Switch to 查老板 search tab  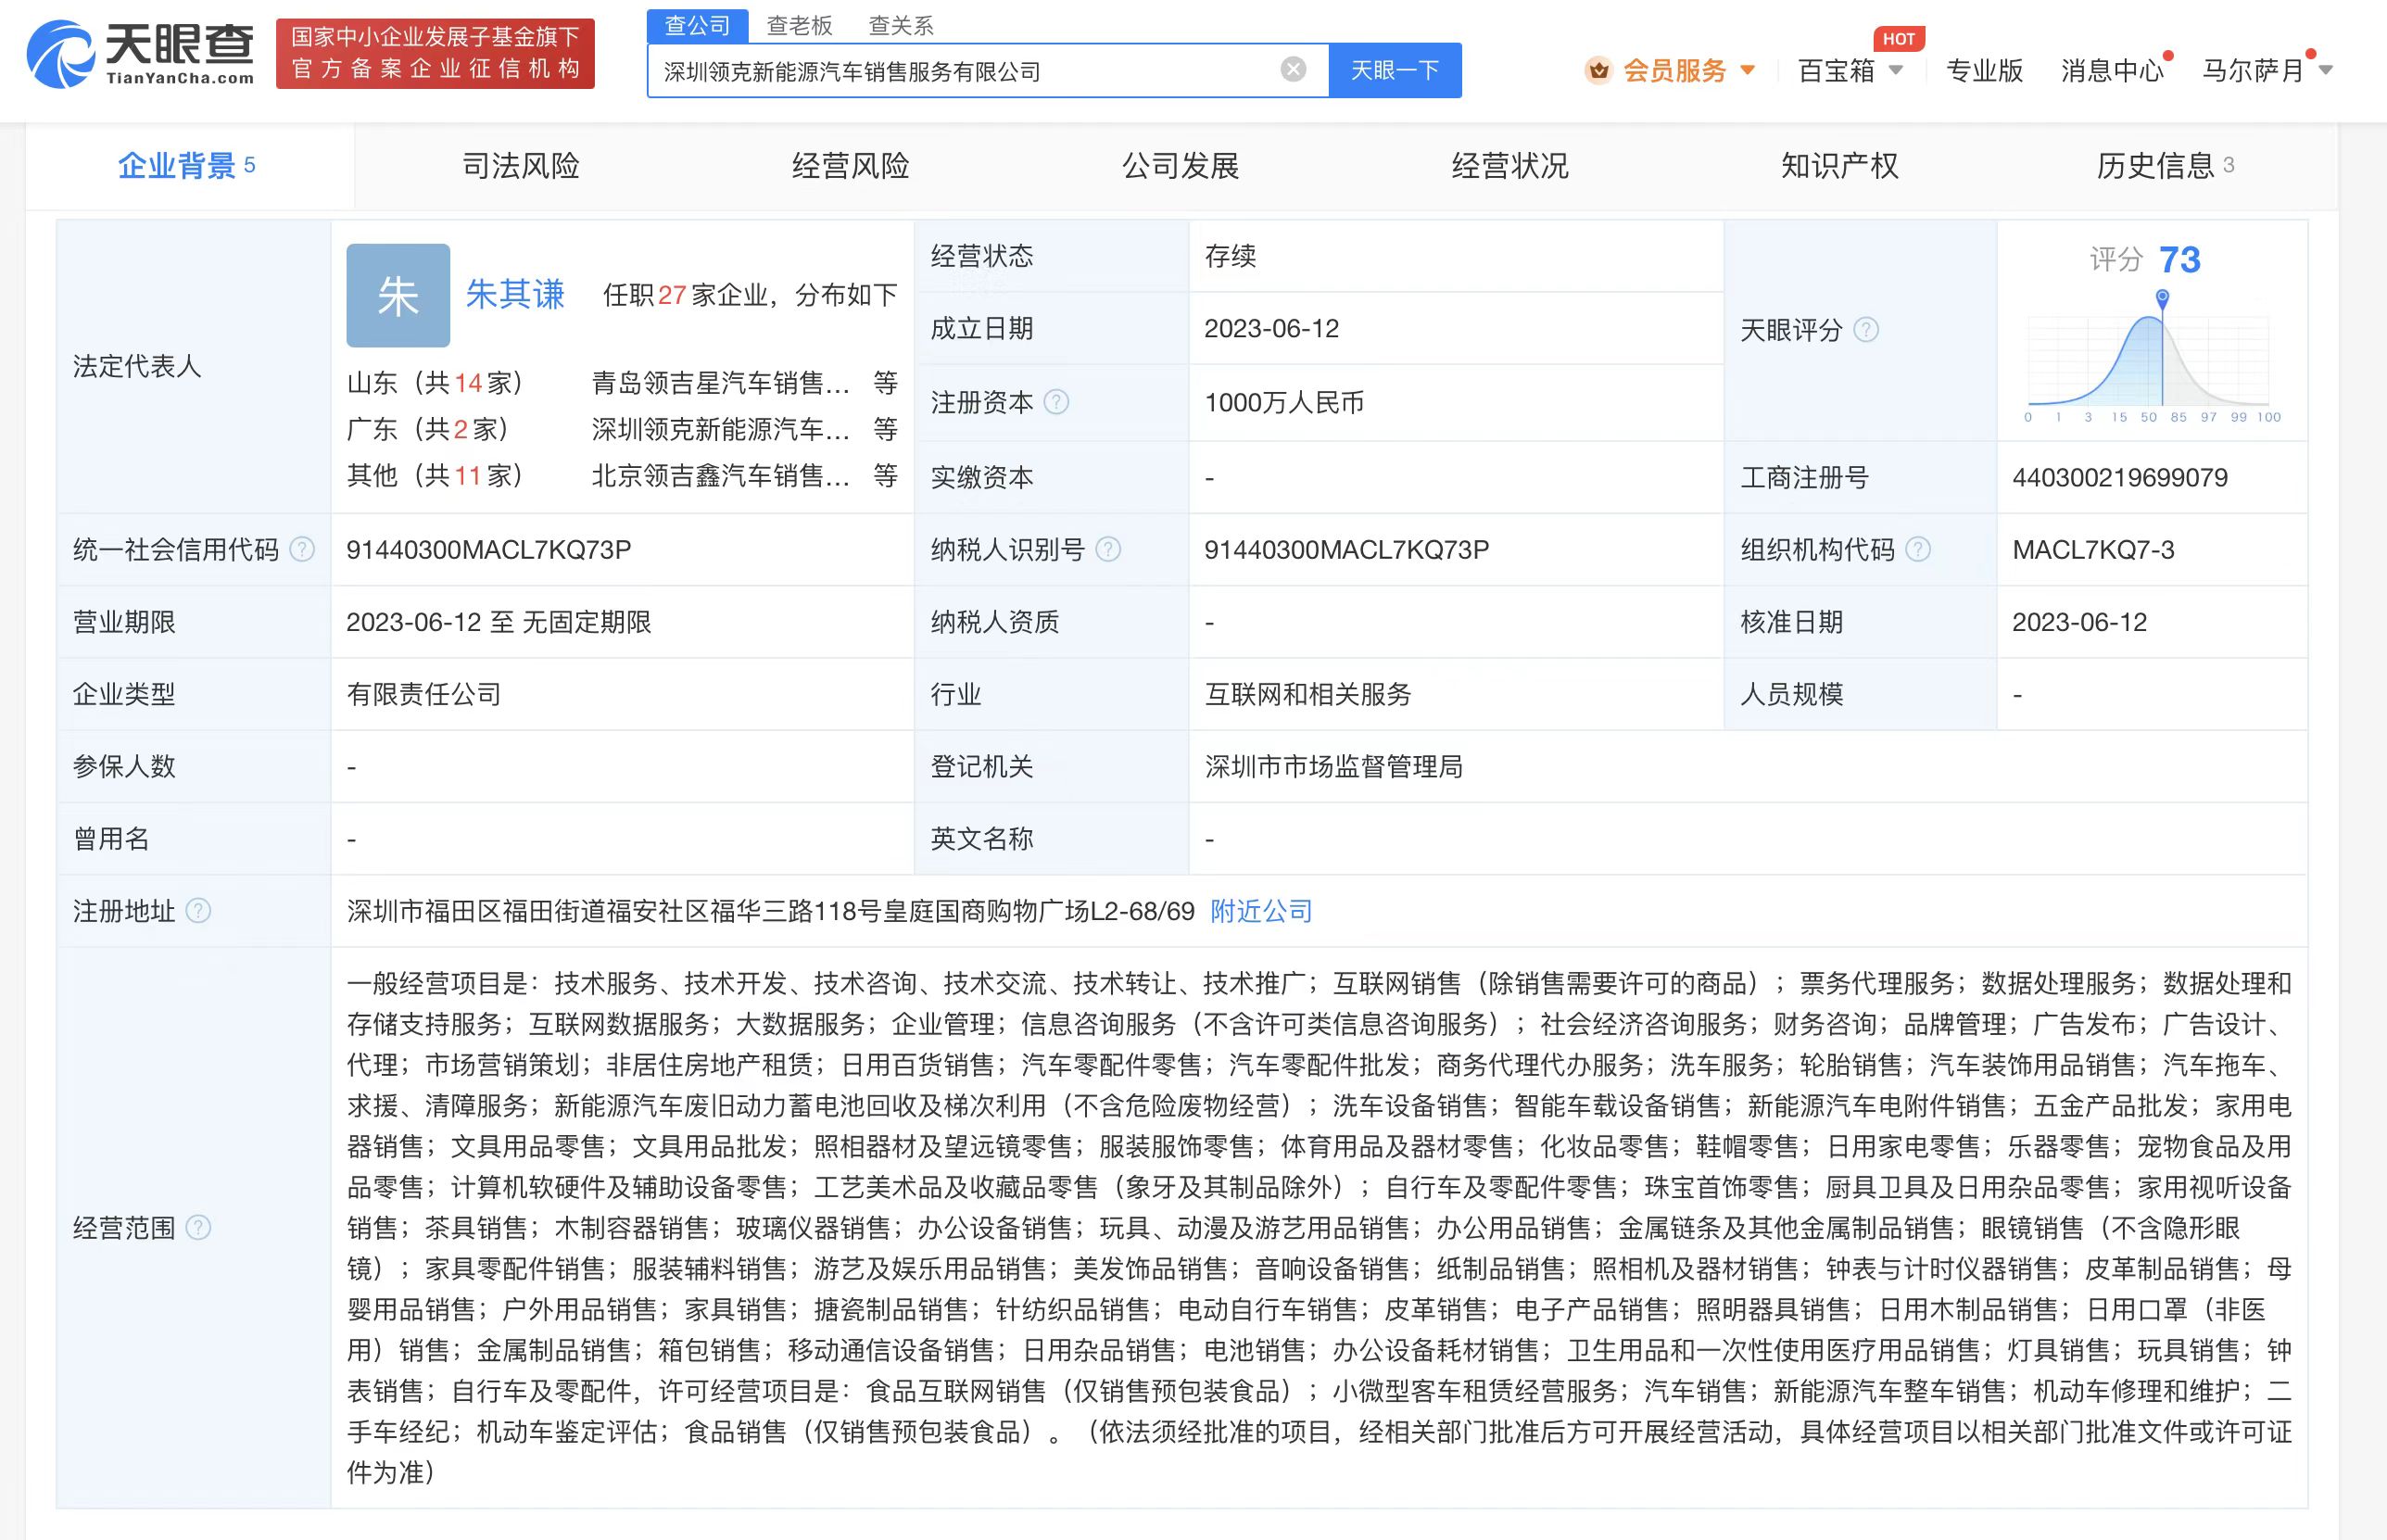[800, 25]
